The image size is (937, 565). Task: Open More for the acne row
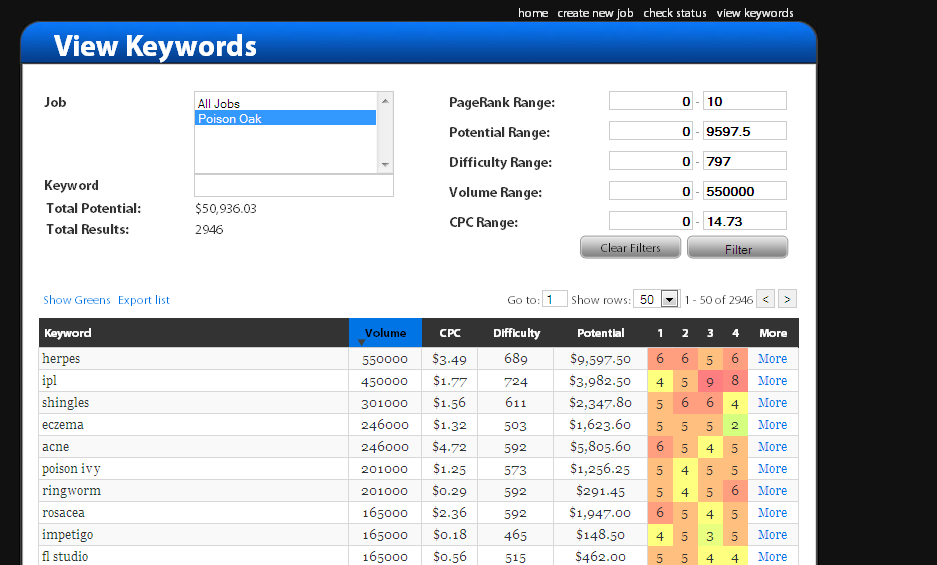tap(773, 447)
